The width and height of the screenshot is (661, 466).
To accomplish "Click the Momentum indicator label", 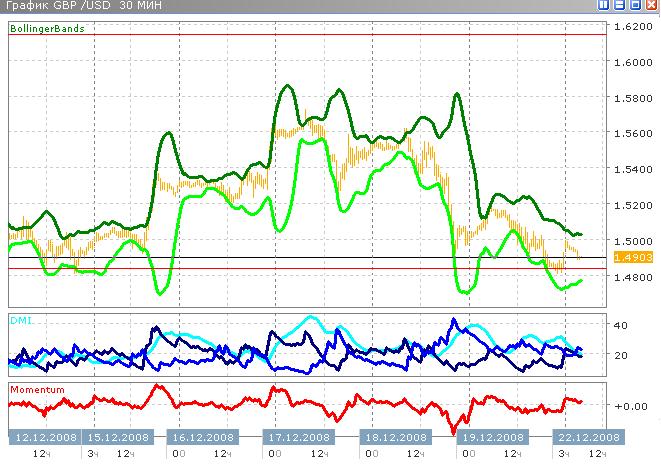I will coord(37,388).
